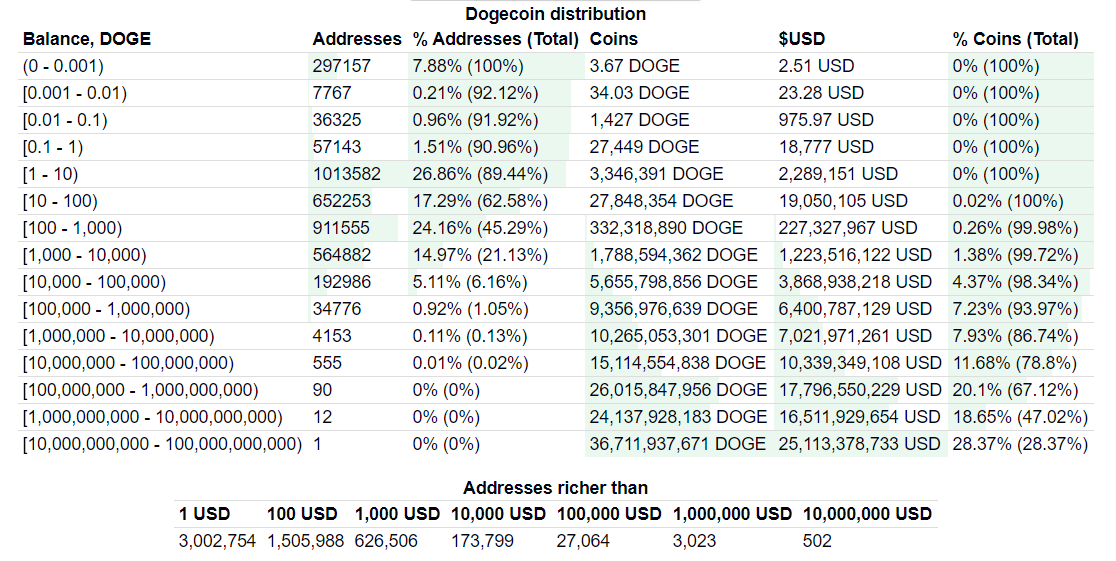Click the '% Addresses (Total)' column header
The width and height of the screenshot is (1116, 561).
pyautogui.click(x=495, y=38)
